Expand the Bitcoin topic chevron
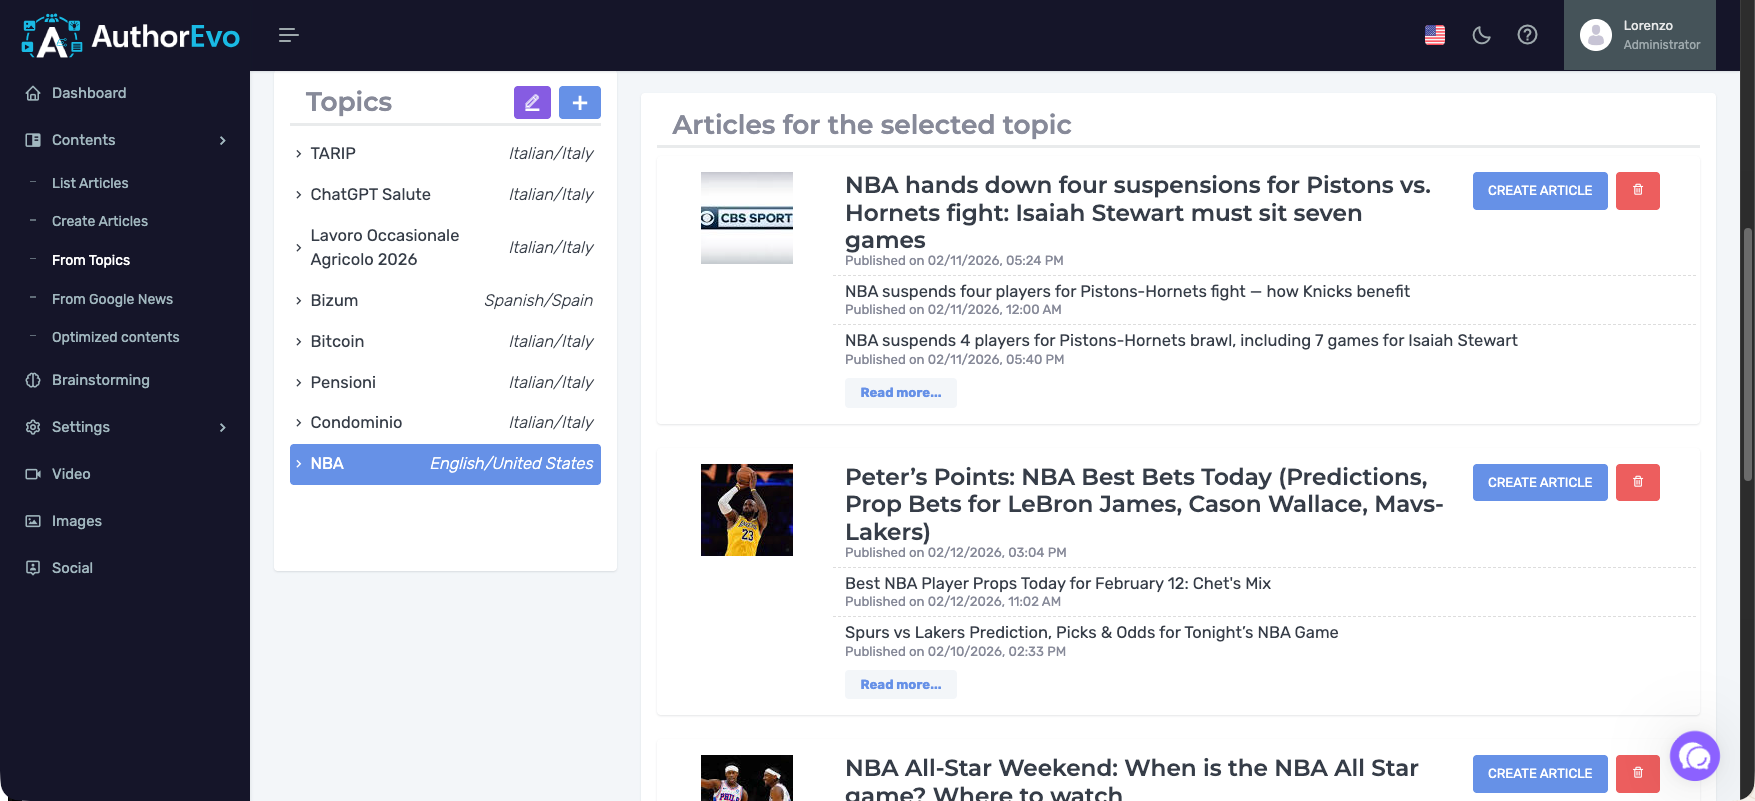 point(298,341)
